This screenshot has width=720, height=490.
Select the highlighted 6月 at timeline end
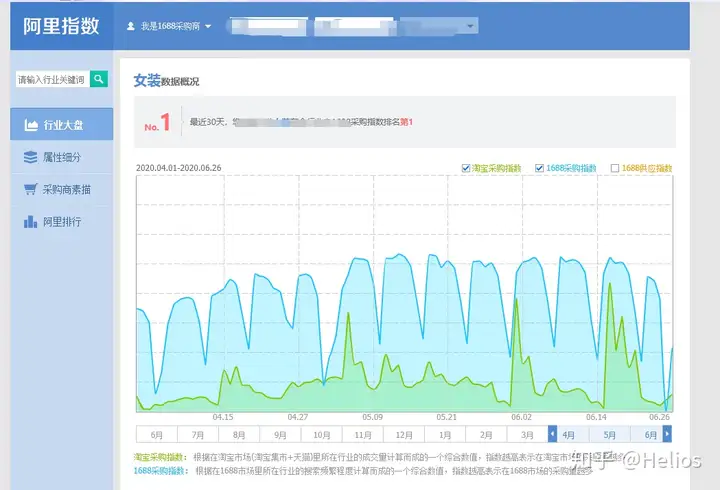coord(651,435)
